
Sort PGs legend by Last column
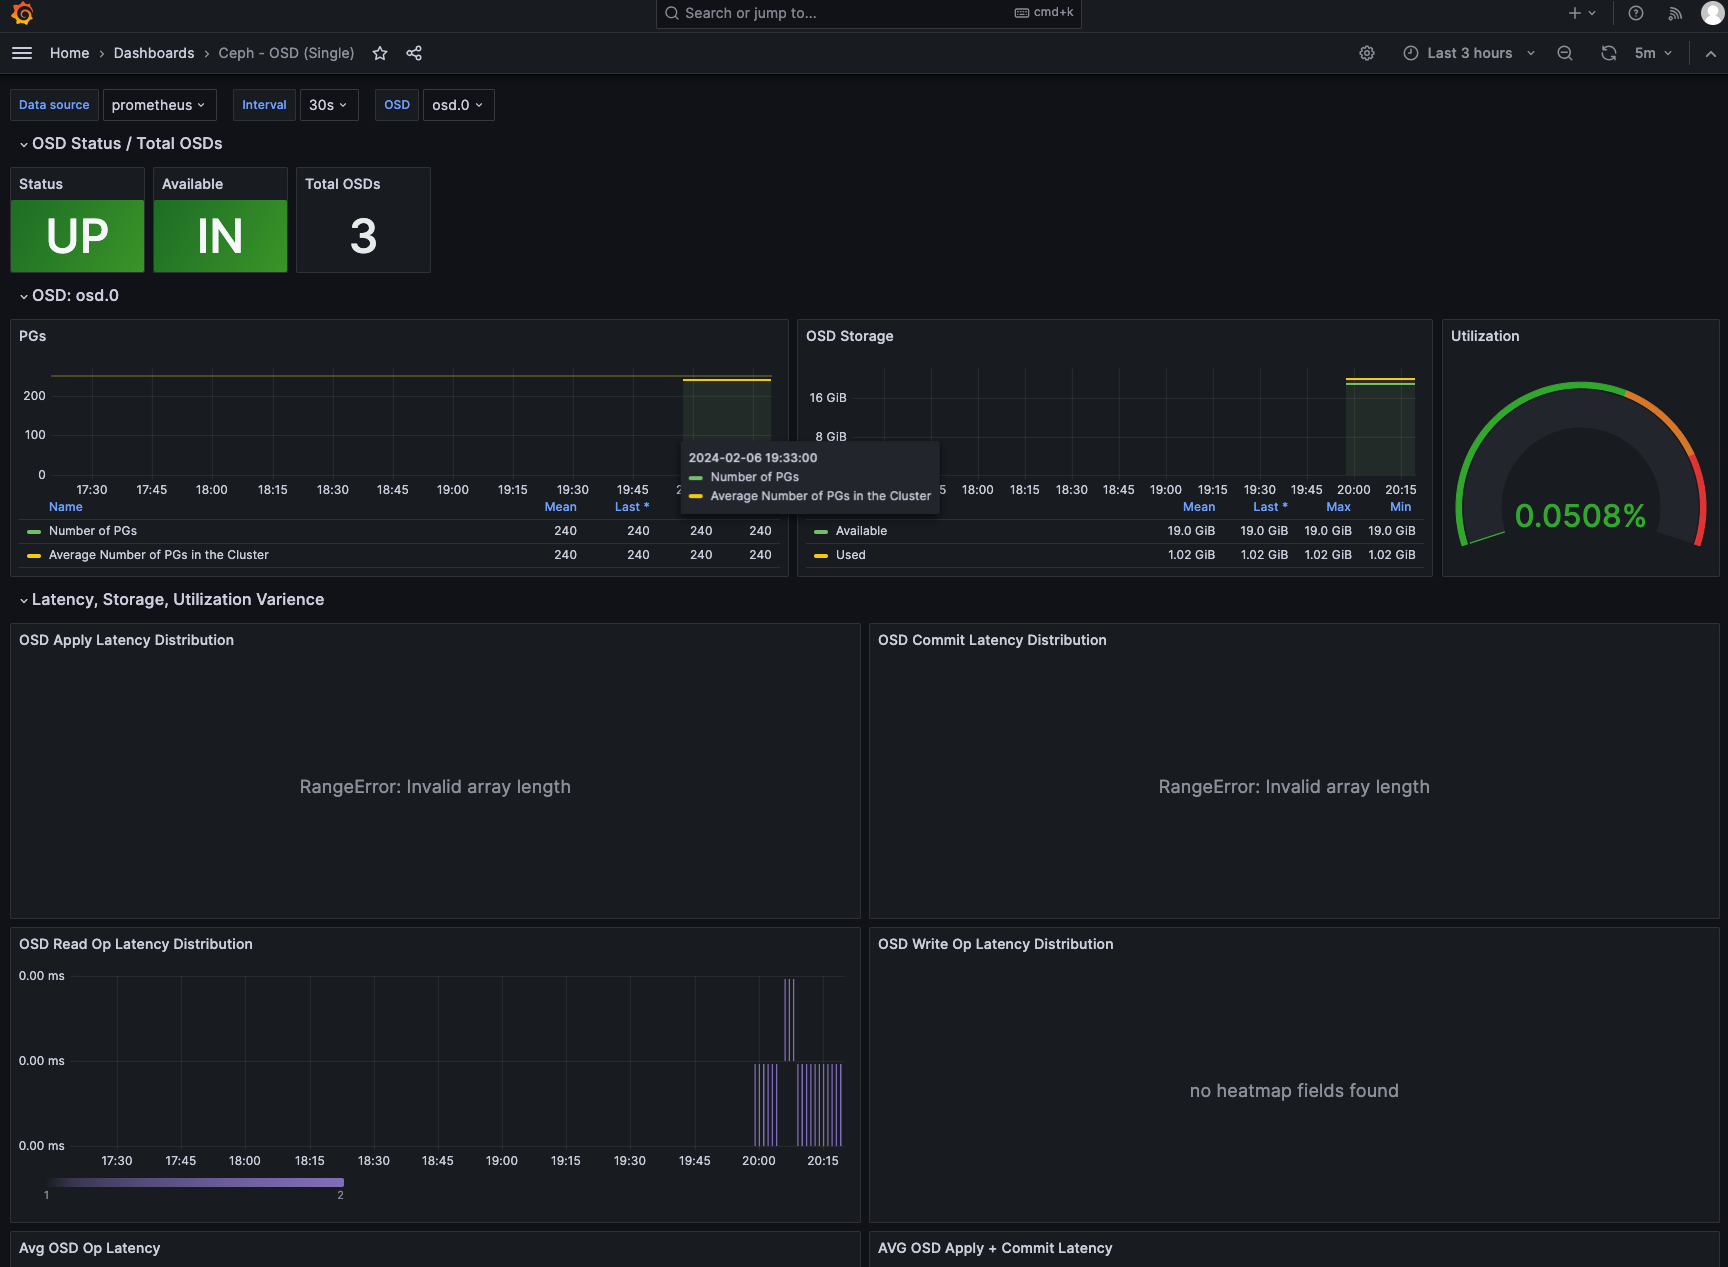pos(632,507)
